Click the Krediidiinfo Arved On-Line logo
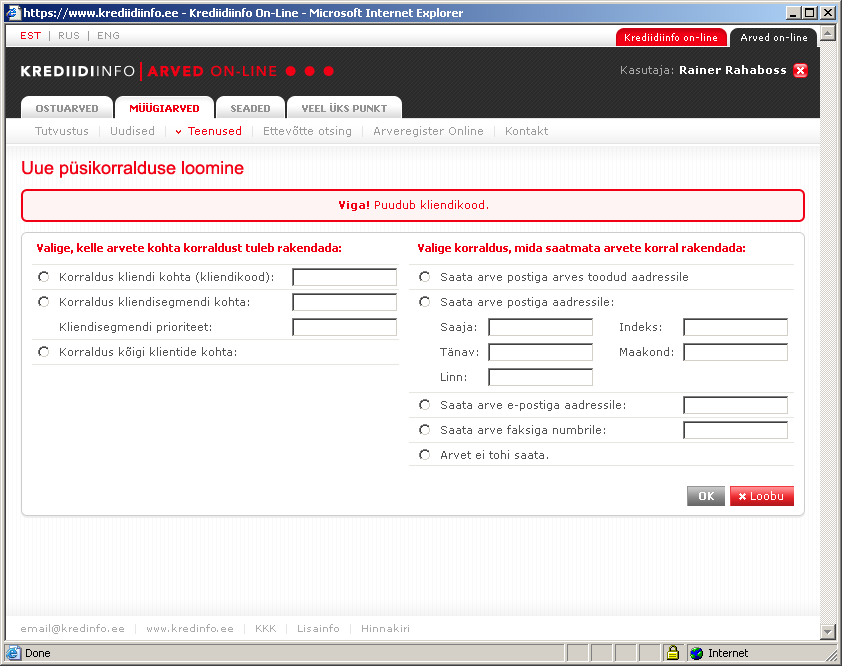Viewport: 842px width, 666px height. pos(177,71)
